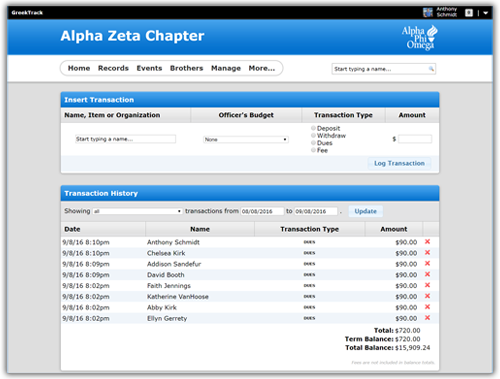This screenshot has width=500, height=379.
Task: Select the Deposit transaction type
Action: tap(313, 128)
